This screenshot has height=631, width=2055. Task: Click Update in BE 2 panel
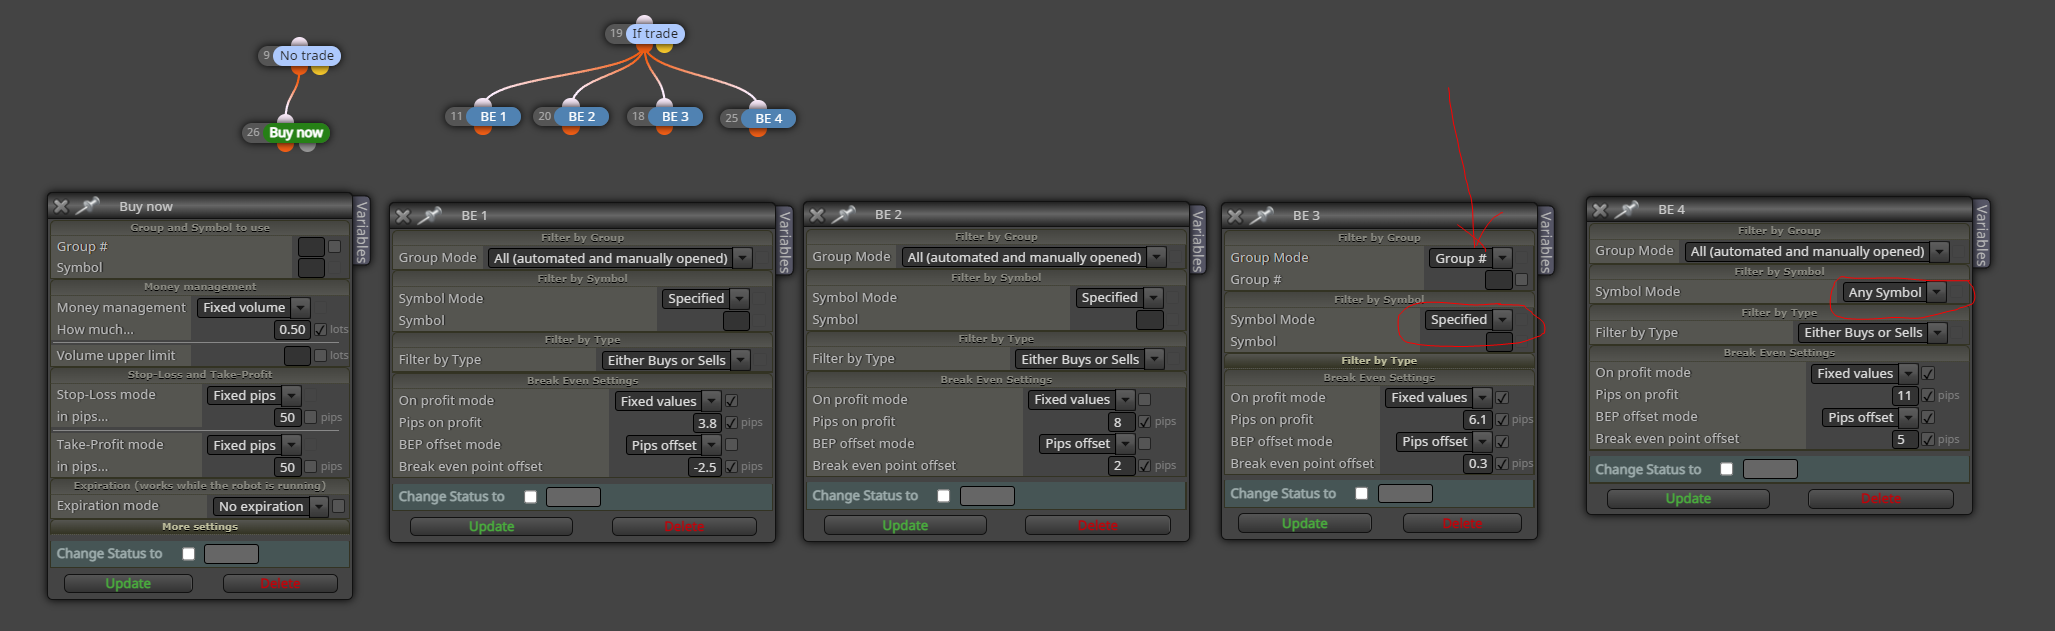[905, 526]
